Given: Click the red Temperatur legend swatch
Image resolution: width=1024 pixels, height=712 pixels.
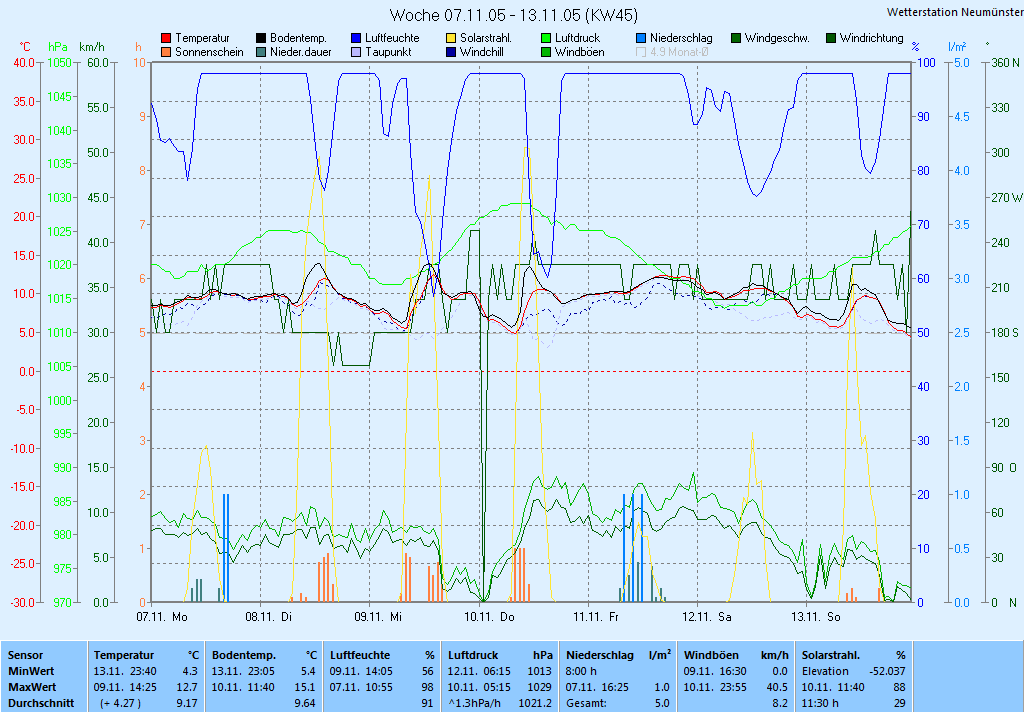Looking at the screenshot, I should (x=166, y=38).
